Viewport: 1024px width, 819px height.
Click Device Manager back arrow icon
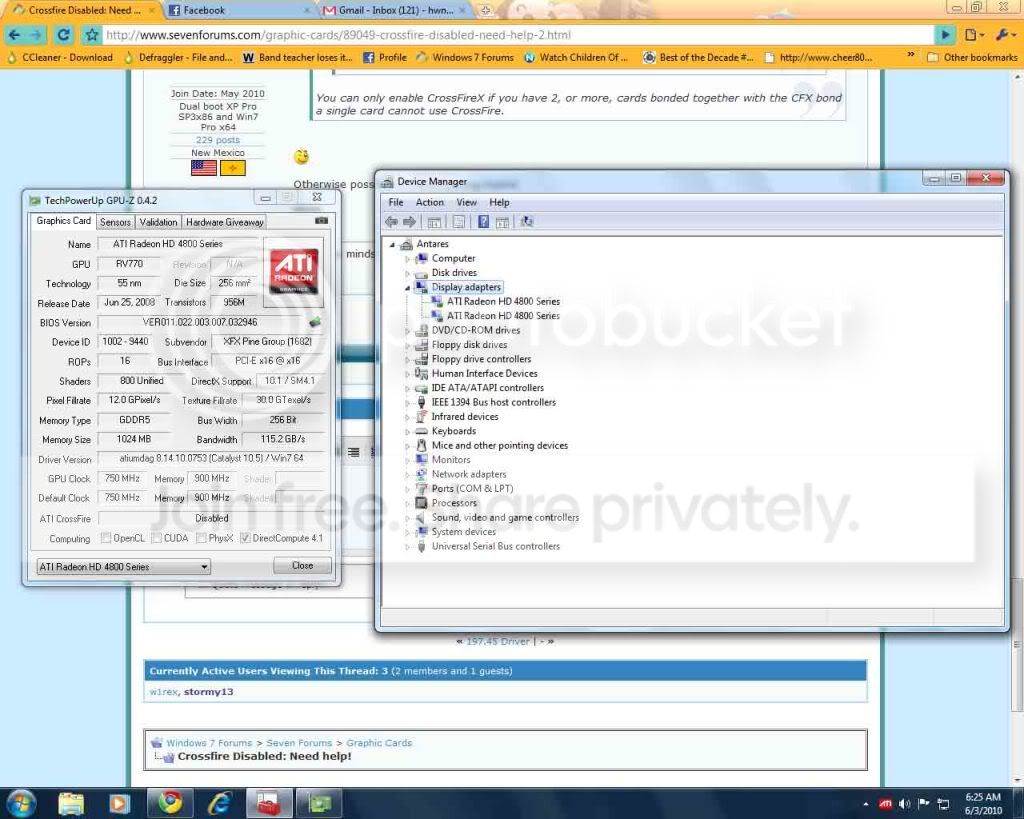pyautogui.click(x=391, y=222)
